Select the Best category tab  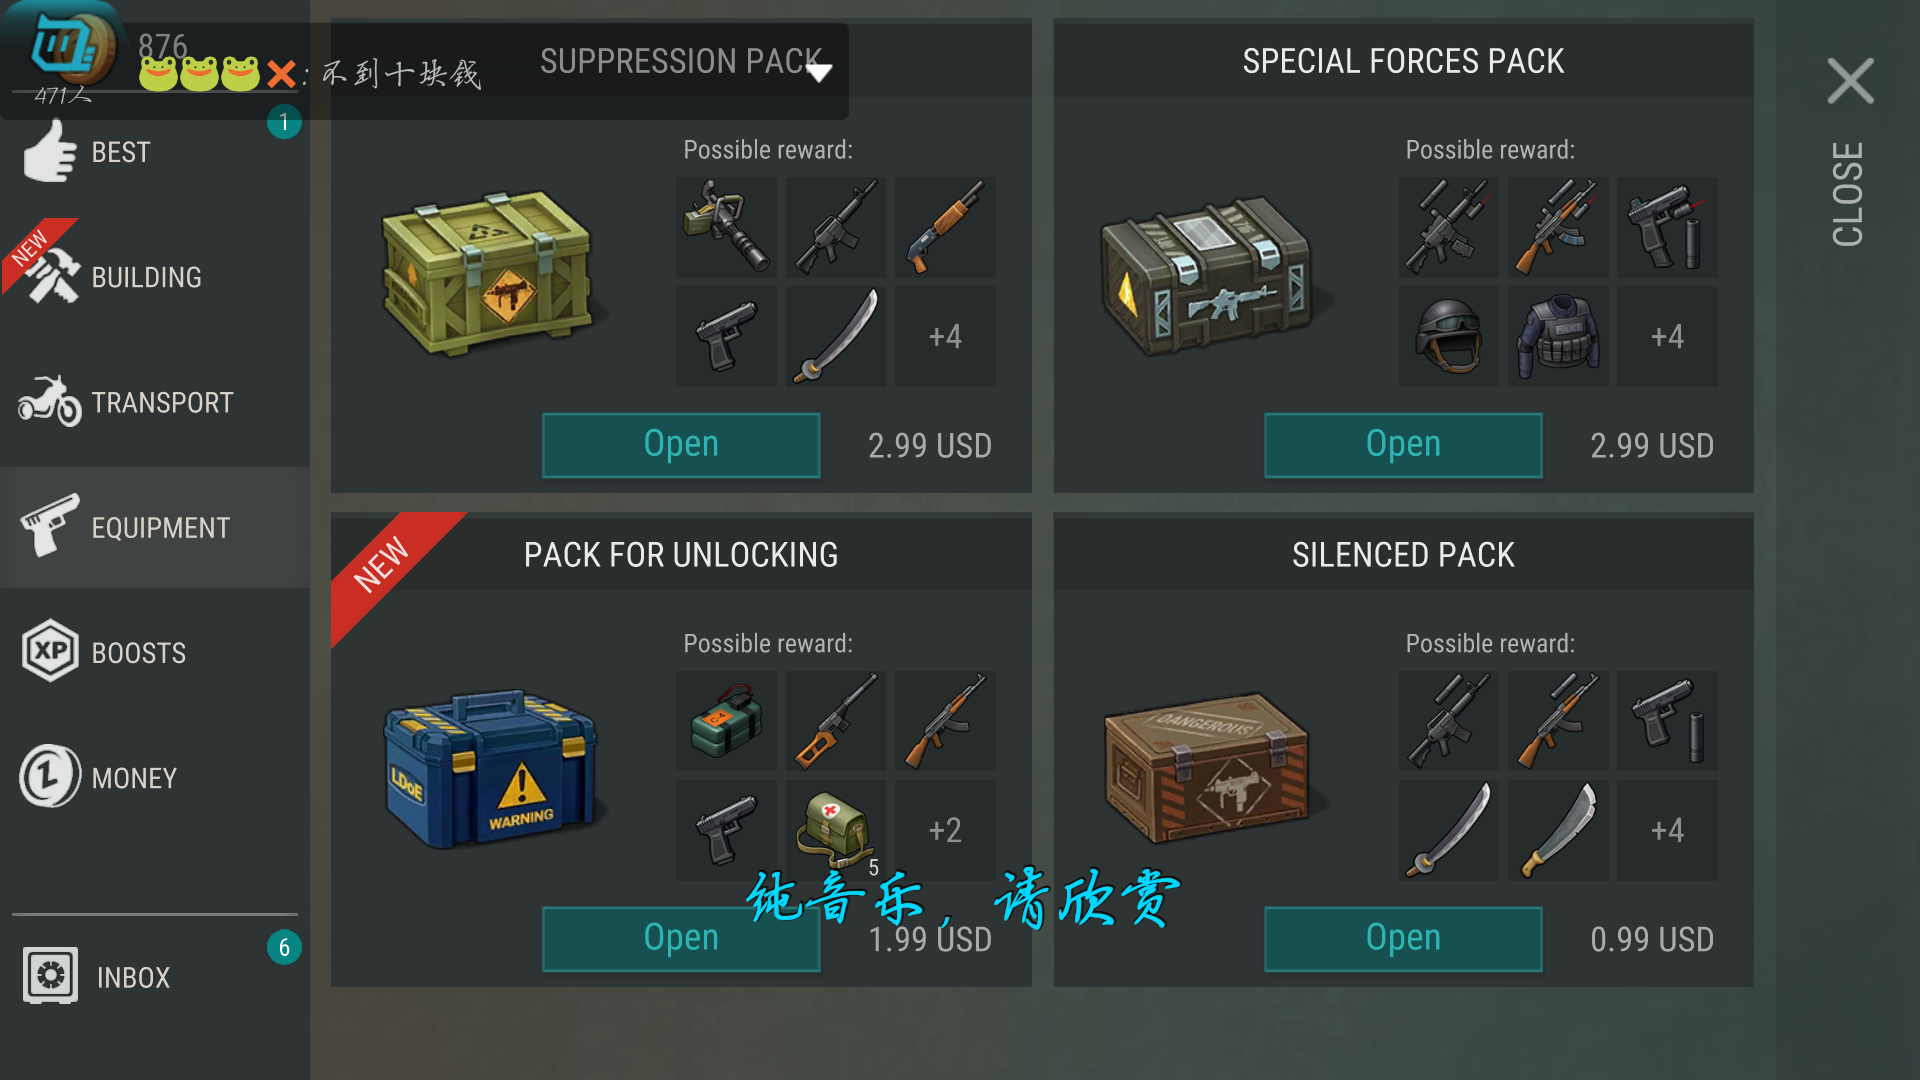click(x=155, y=152)
